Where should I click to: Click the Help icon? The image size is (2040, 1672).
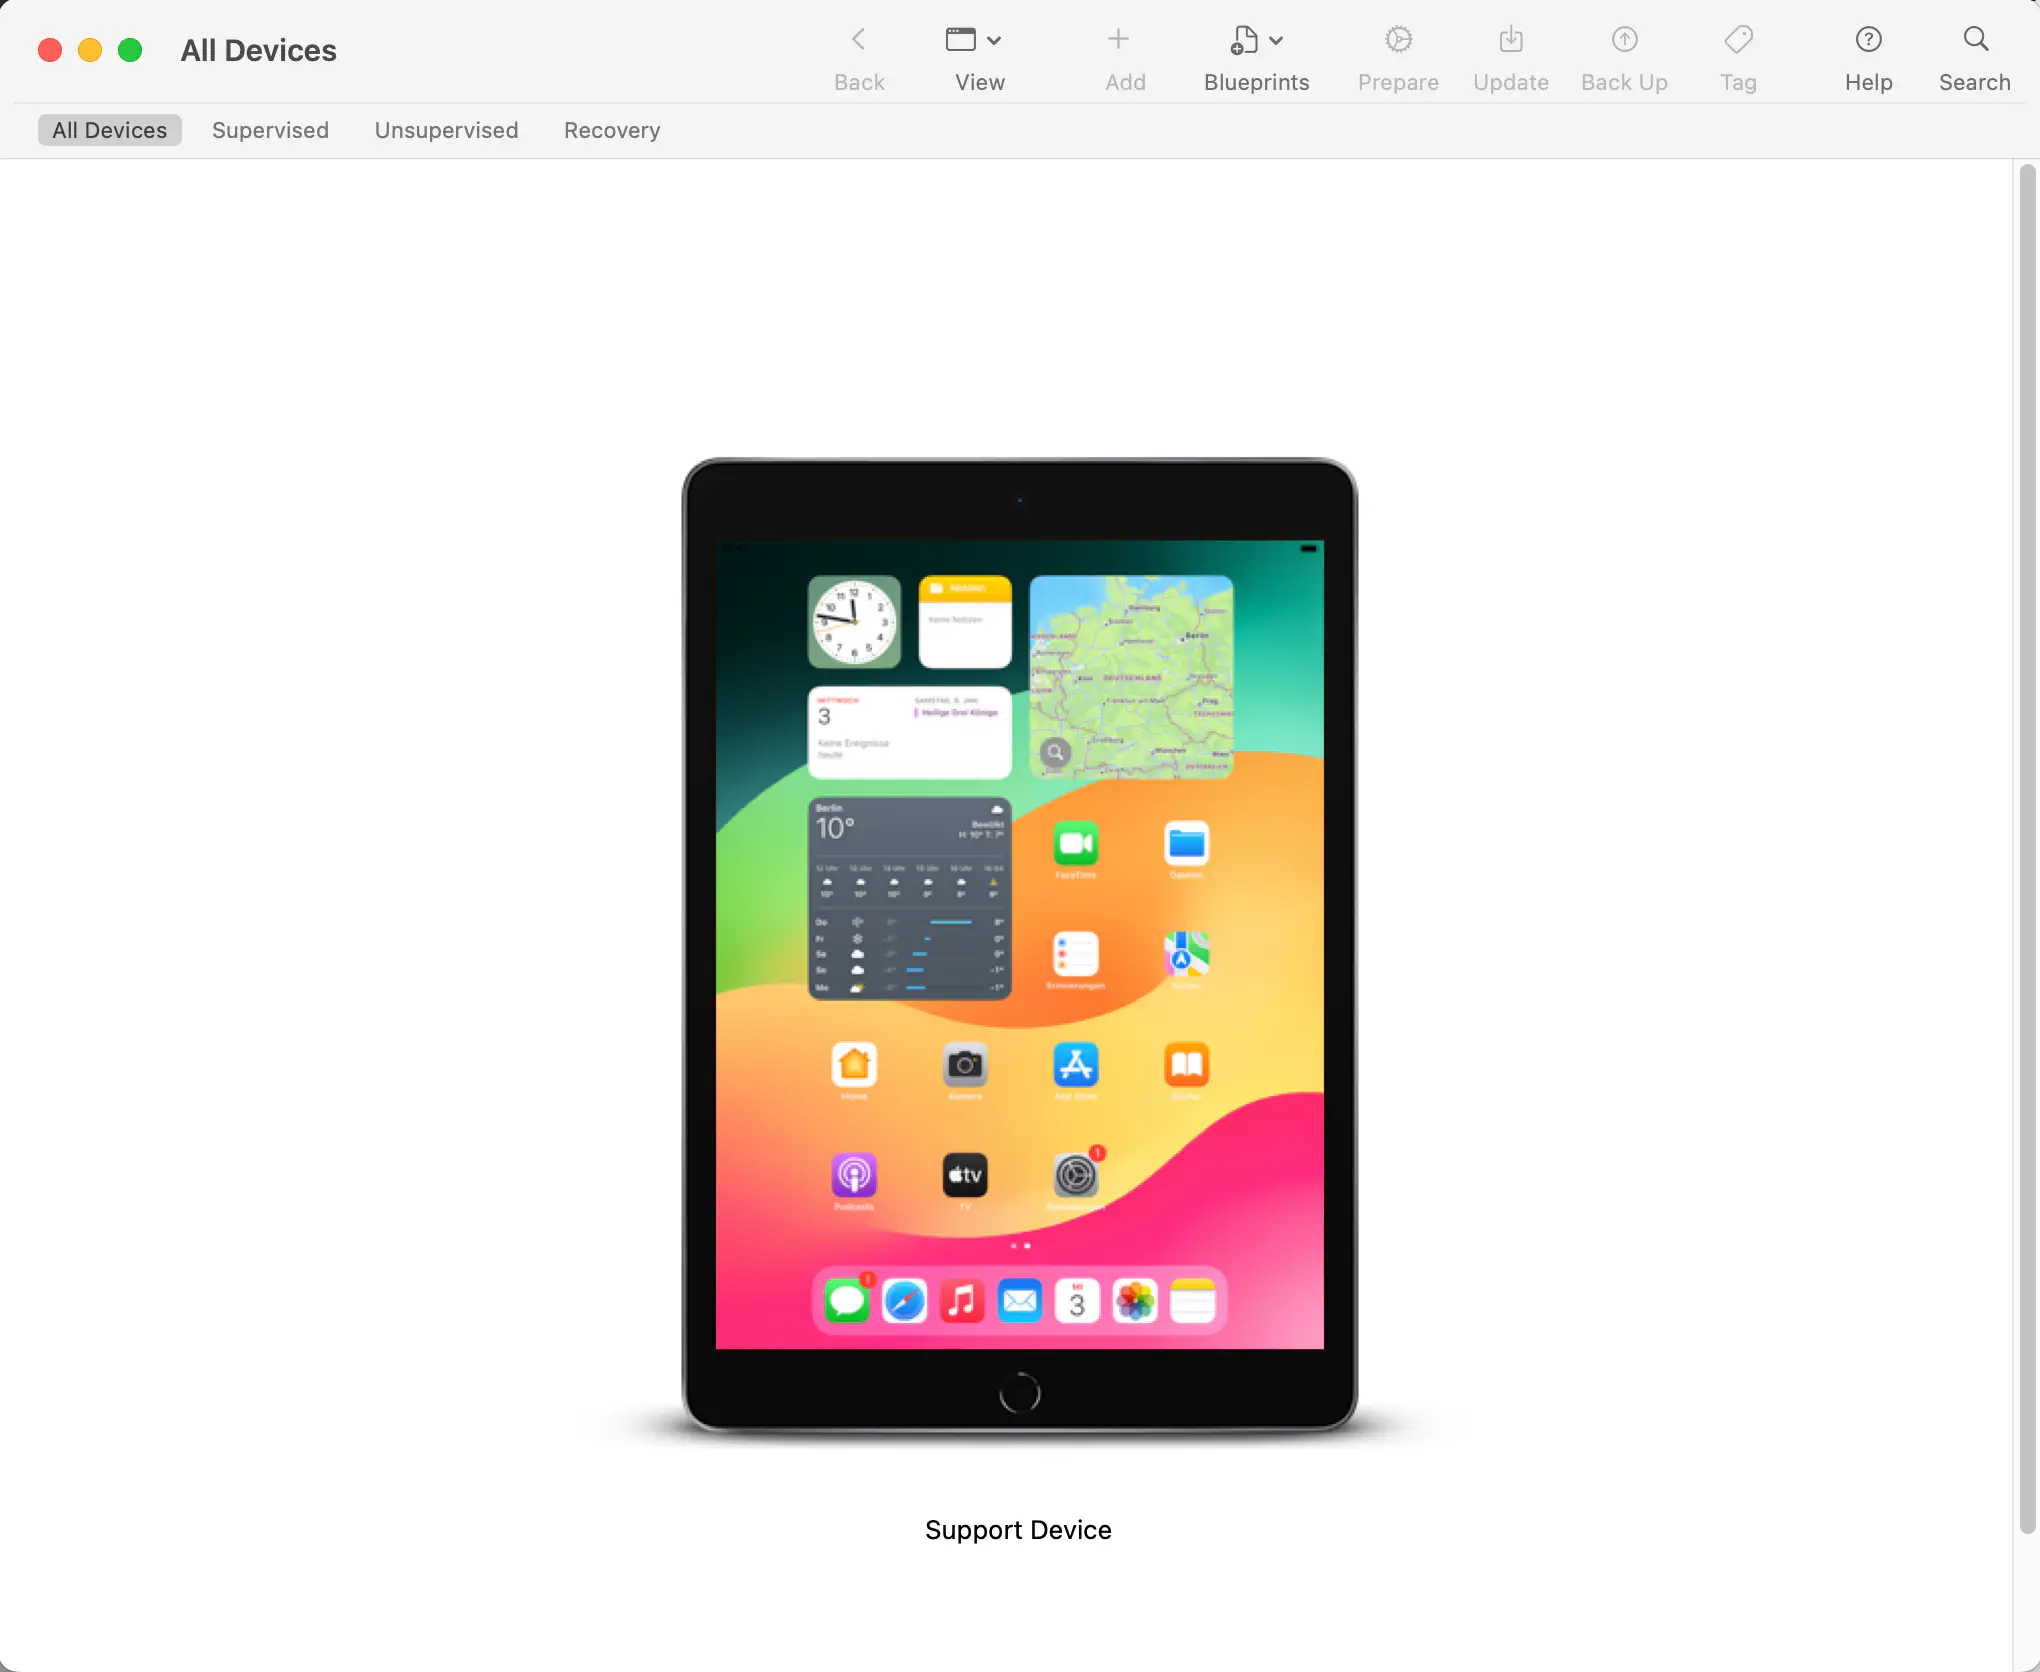pyautogui.click(x=1868, y=40)
